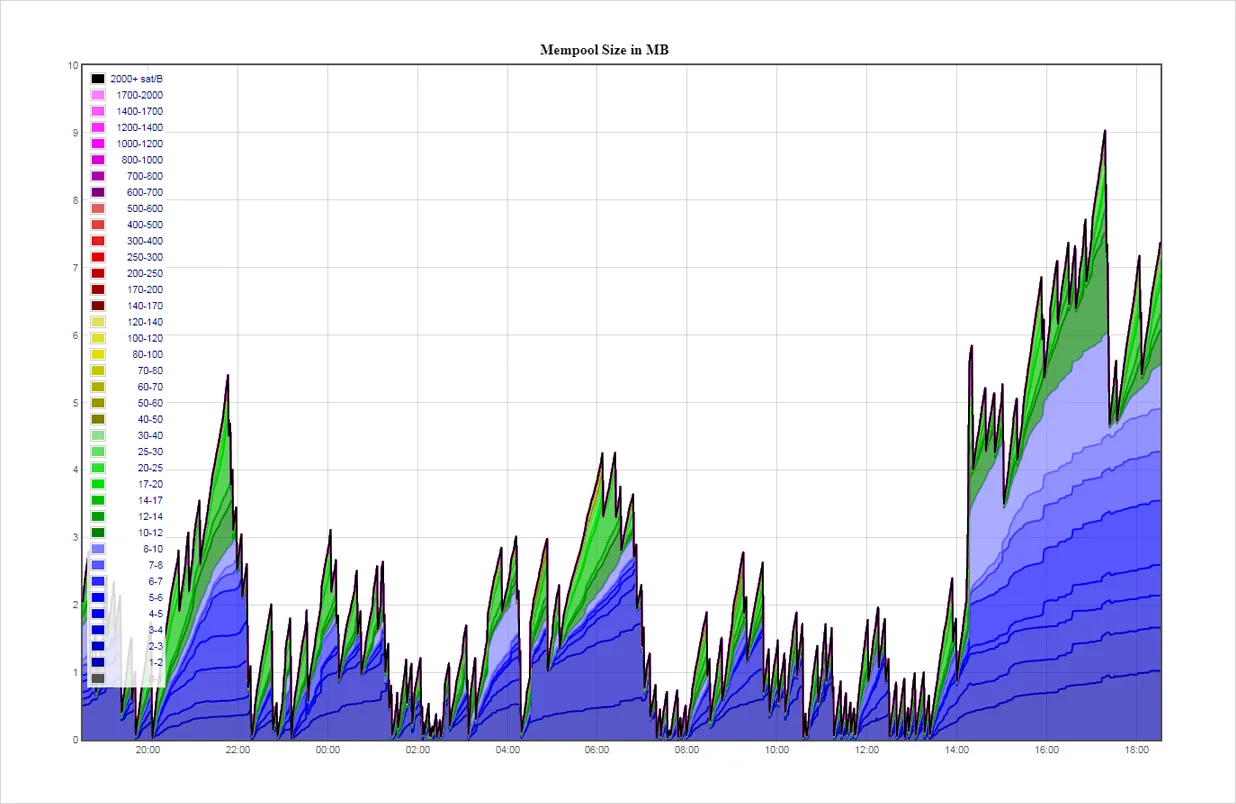Image resolution: width=1236 pixels, height=804 pixels.
Task: Click the 22:00 time axis label
Action: [237, 750]
